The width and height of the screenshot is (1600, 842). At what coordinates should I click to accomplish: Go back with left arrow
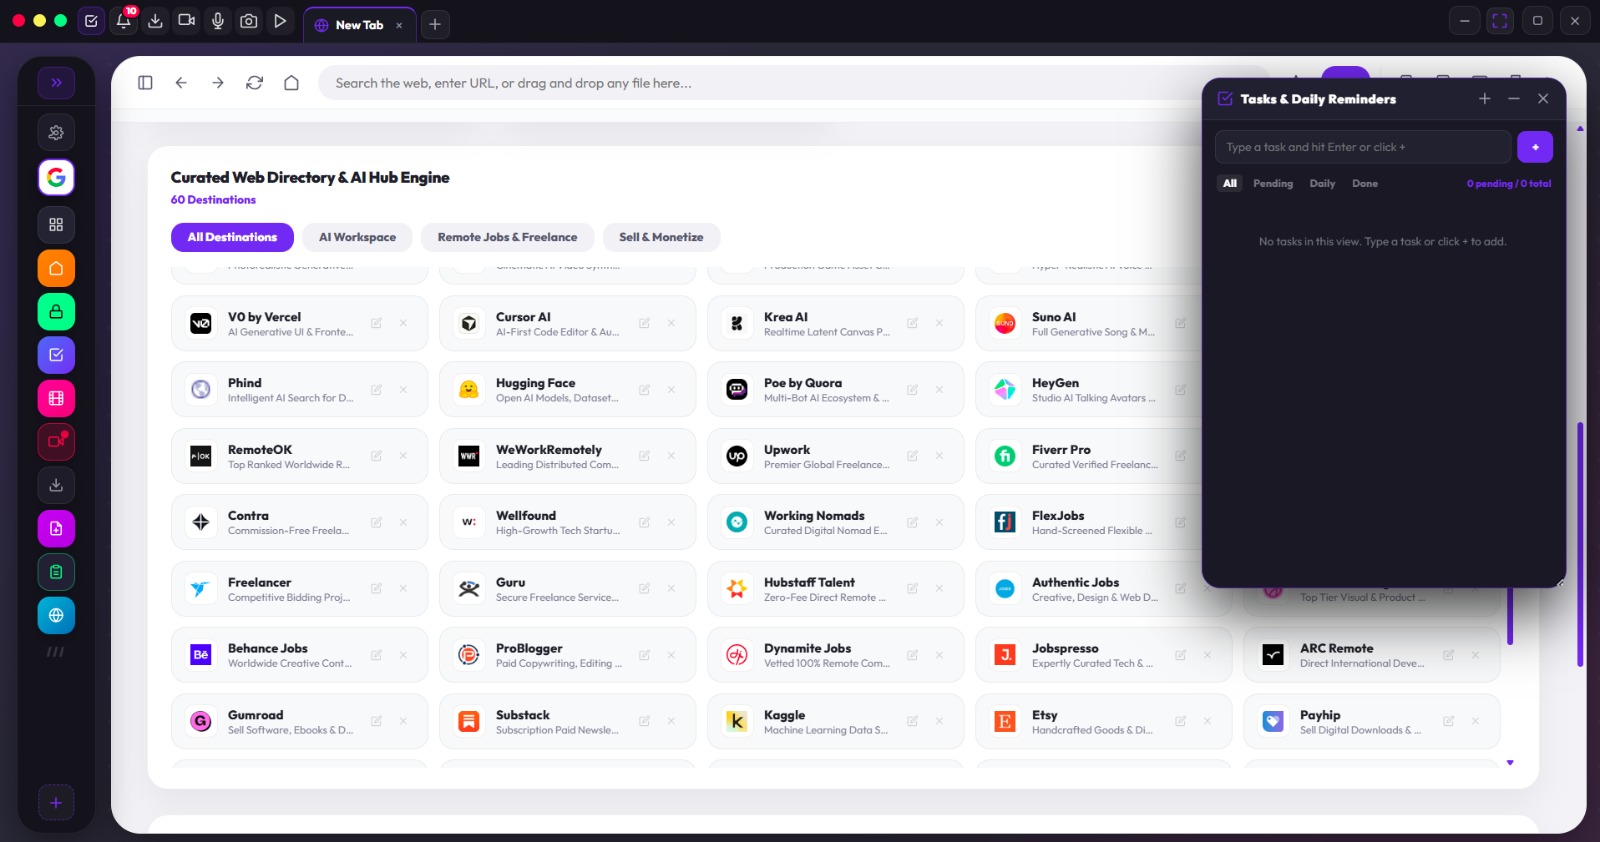(x=181, y=83)
